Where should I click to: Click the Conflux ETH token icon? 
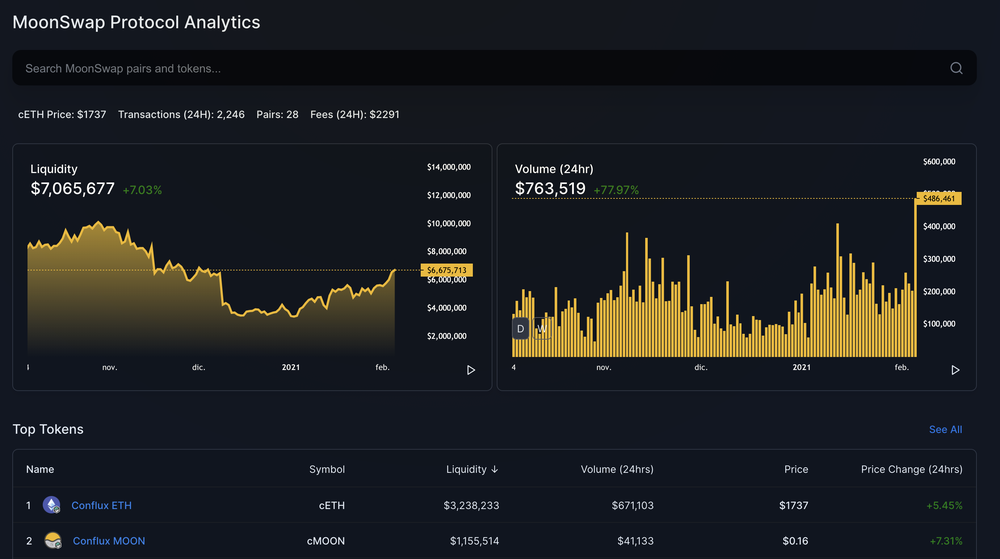point(52,505)
